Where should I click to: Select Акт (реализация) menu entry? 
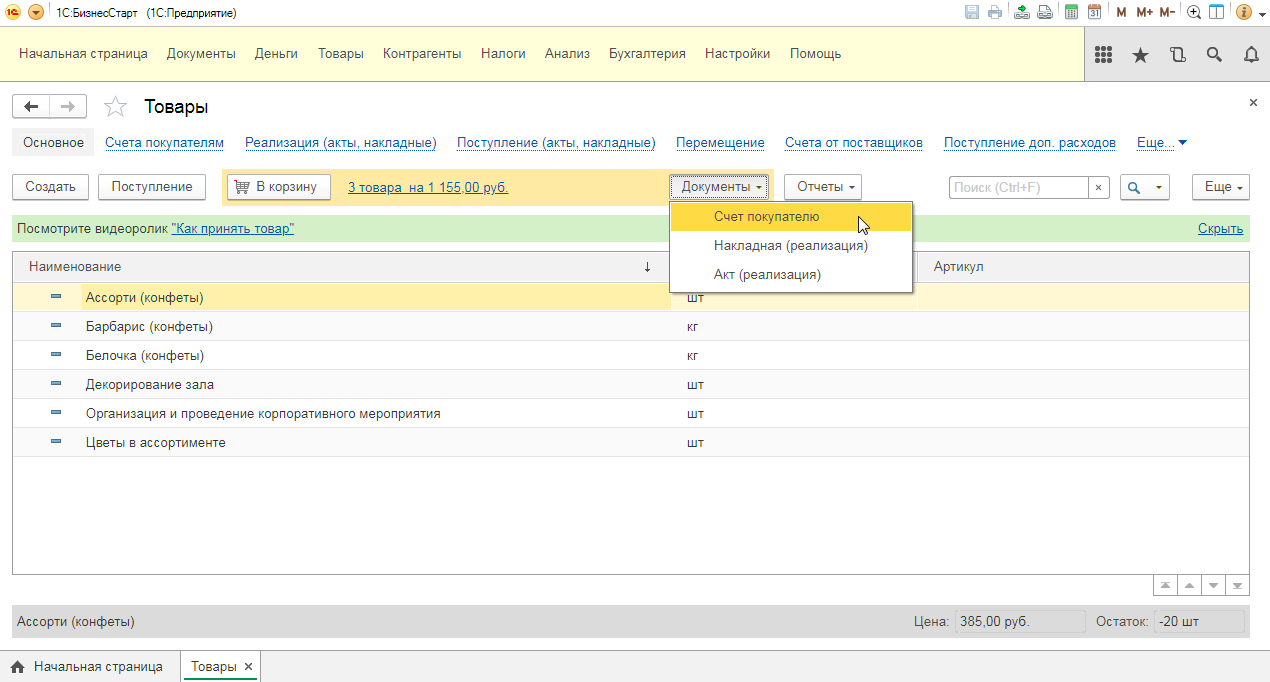pos(767,274)
